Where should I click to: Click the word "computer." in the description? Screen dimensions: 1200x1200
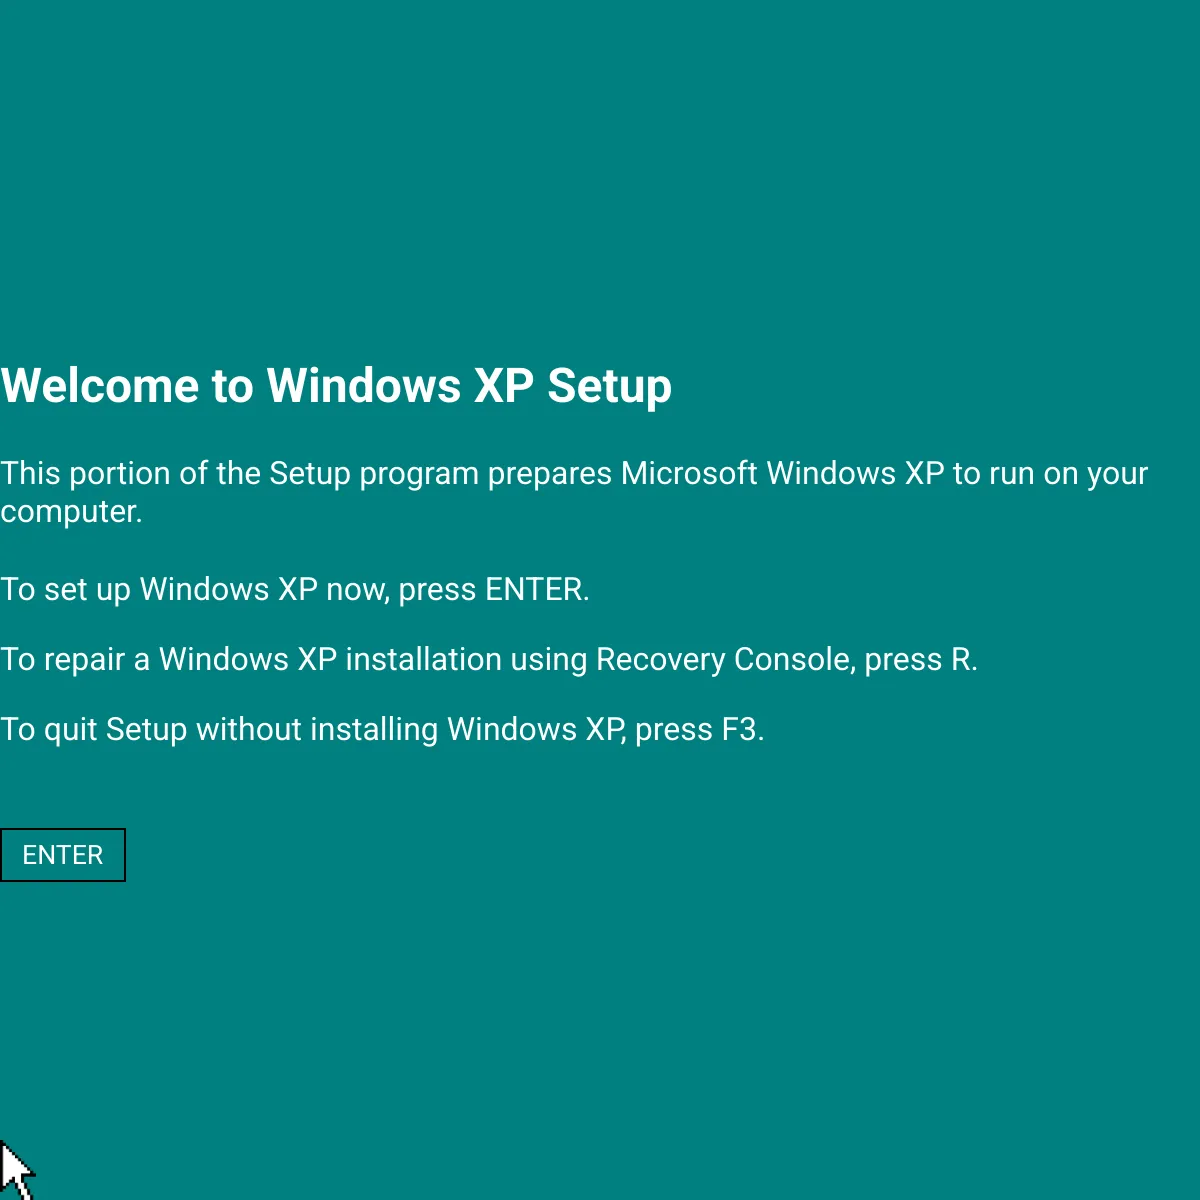tap(71, 512)
